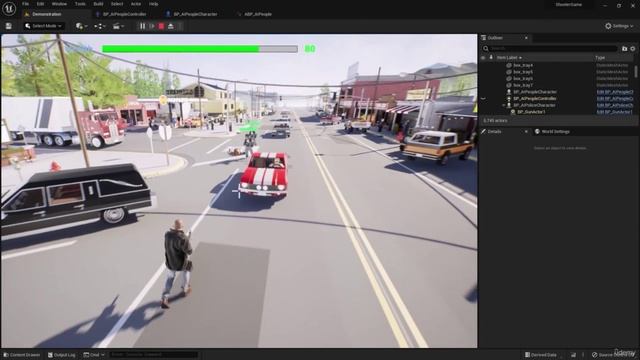
Task: Open Edit BP_AIPoliceCharacter blueprint link
Action: tap(615, 105)
